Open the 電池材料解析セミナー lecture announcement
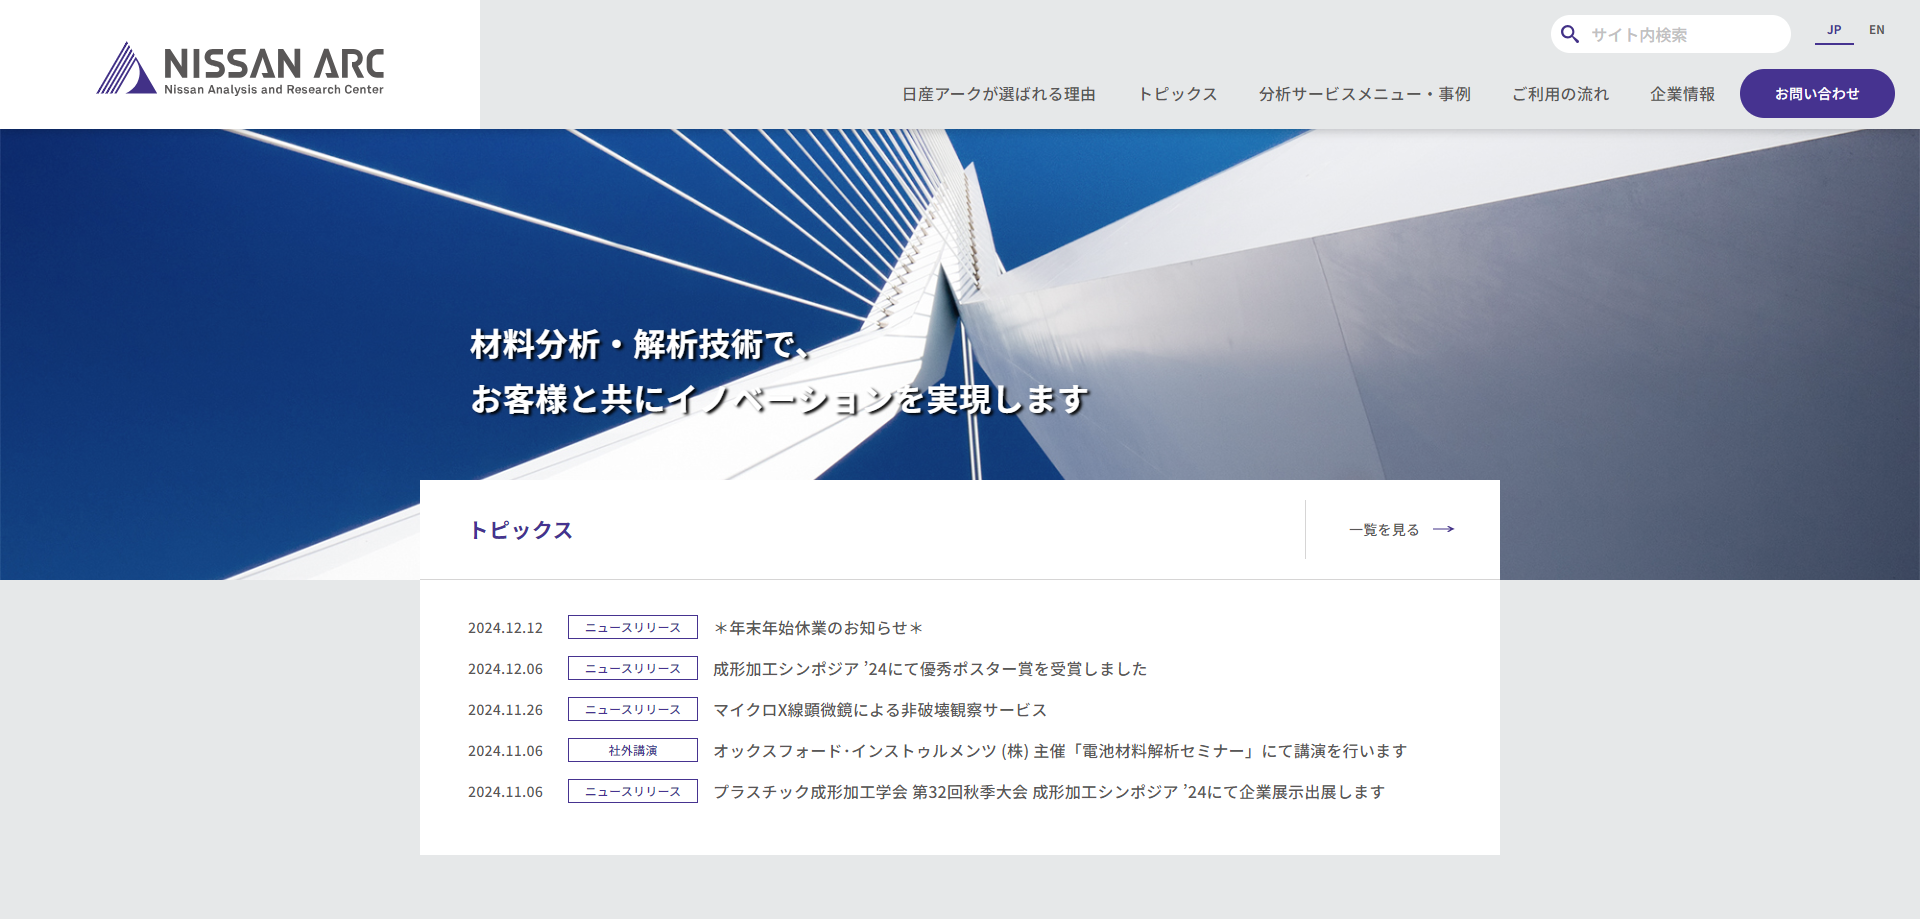Screen dimensions: 1920x919 point(1059,751)
